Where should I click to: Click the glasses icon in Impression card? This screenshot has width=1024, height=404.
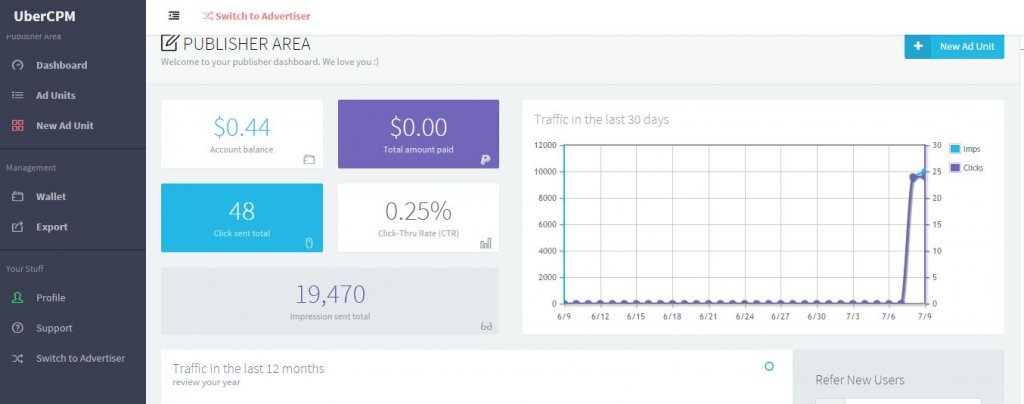point(486,326)
